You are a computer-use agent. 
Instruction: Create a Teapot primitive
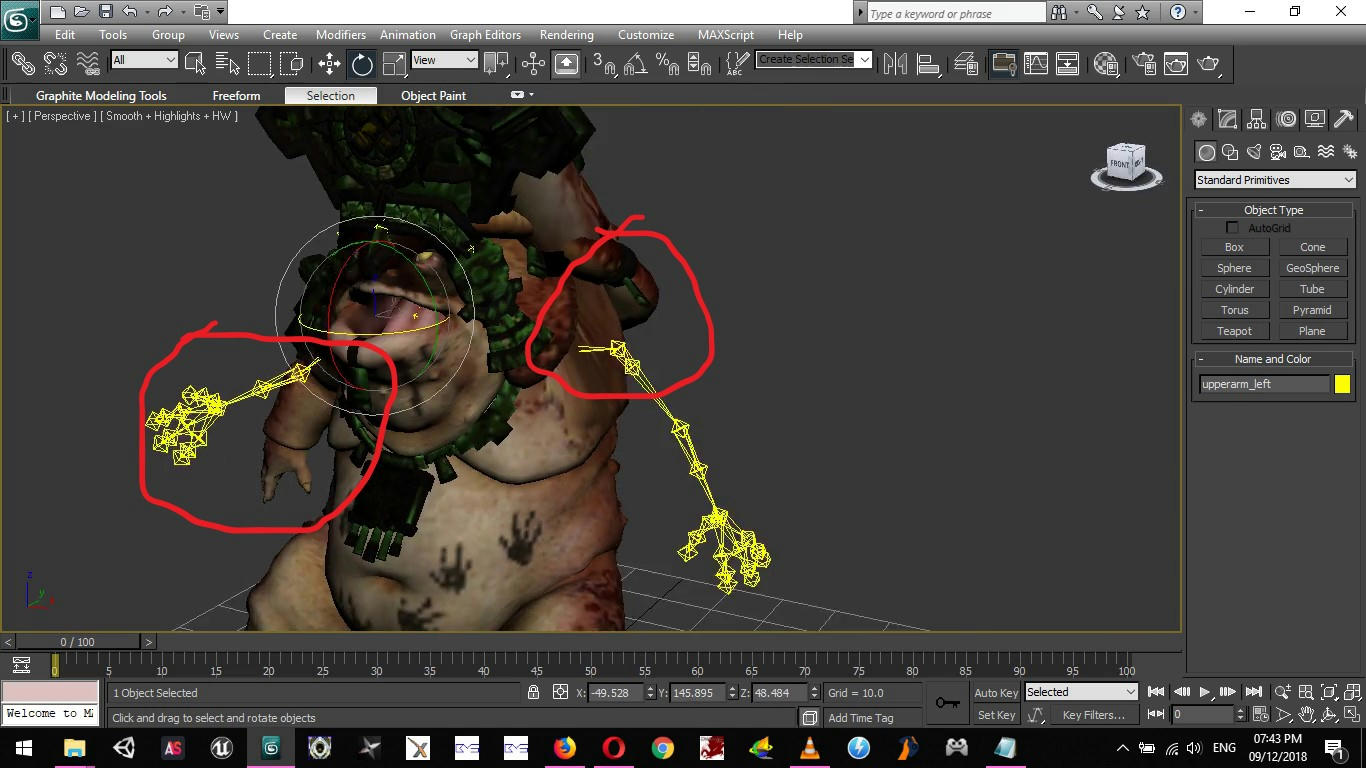1234,331
